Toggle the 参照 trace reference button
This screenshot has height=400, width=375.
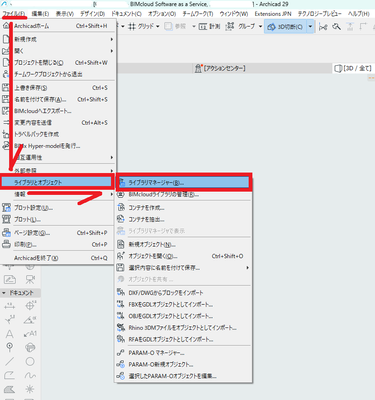tap(175, 26)
